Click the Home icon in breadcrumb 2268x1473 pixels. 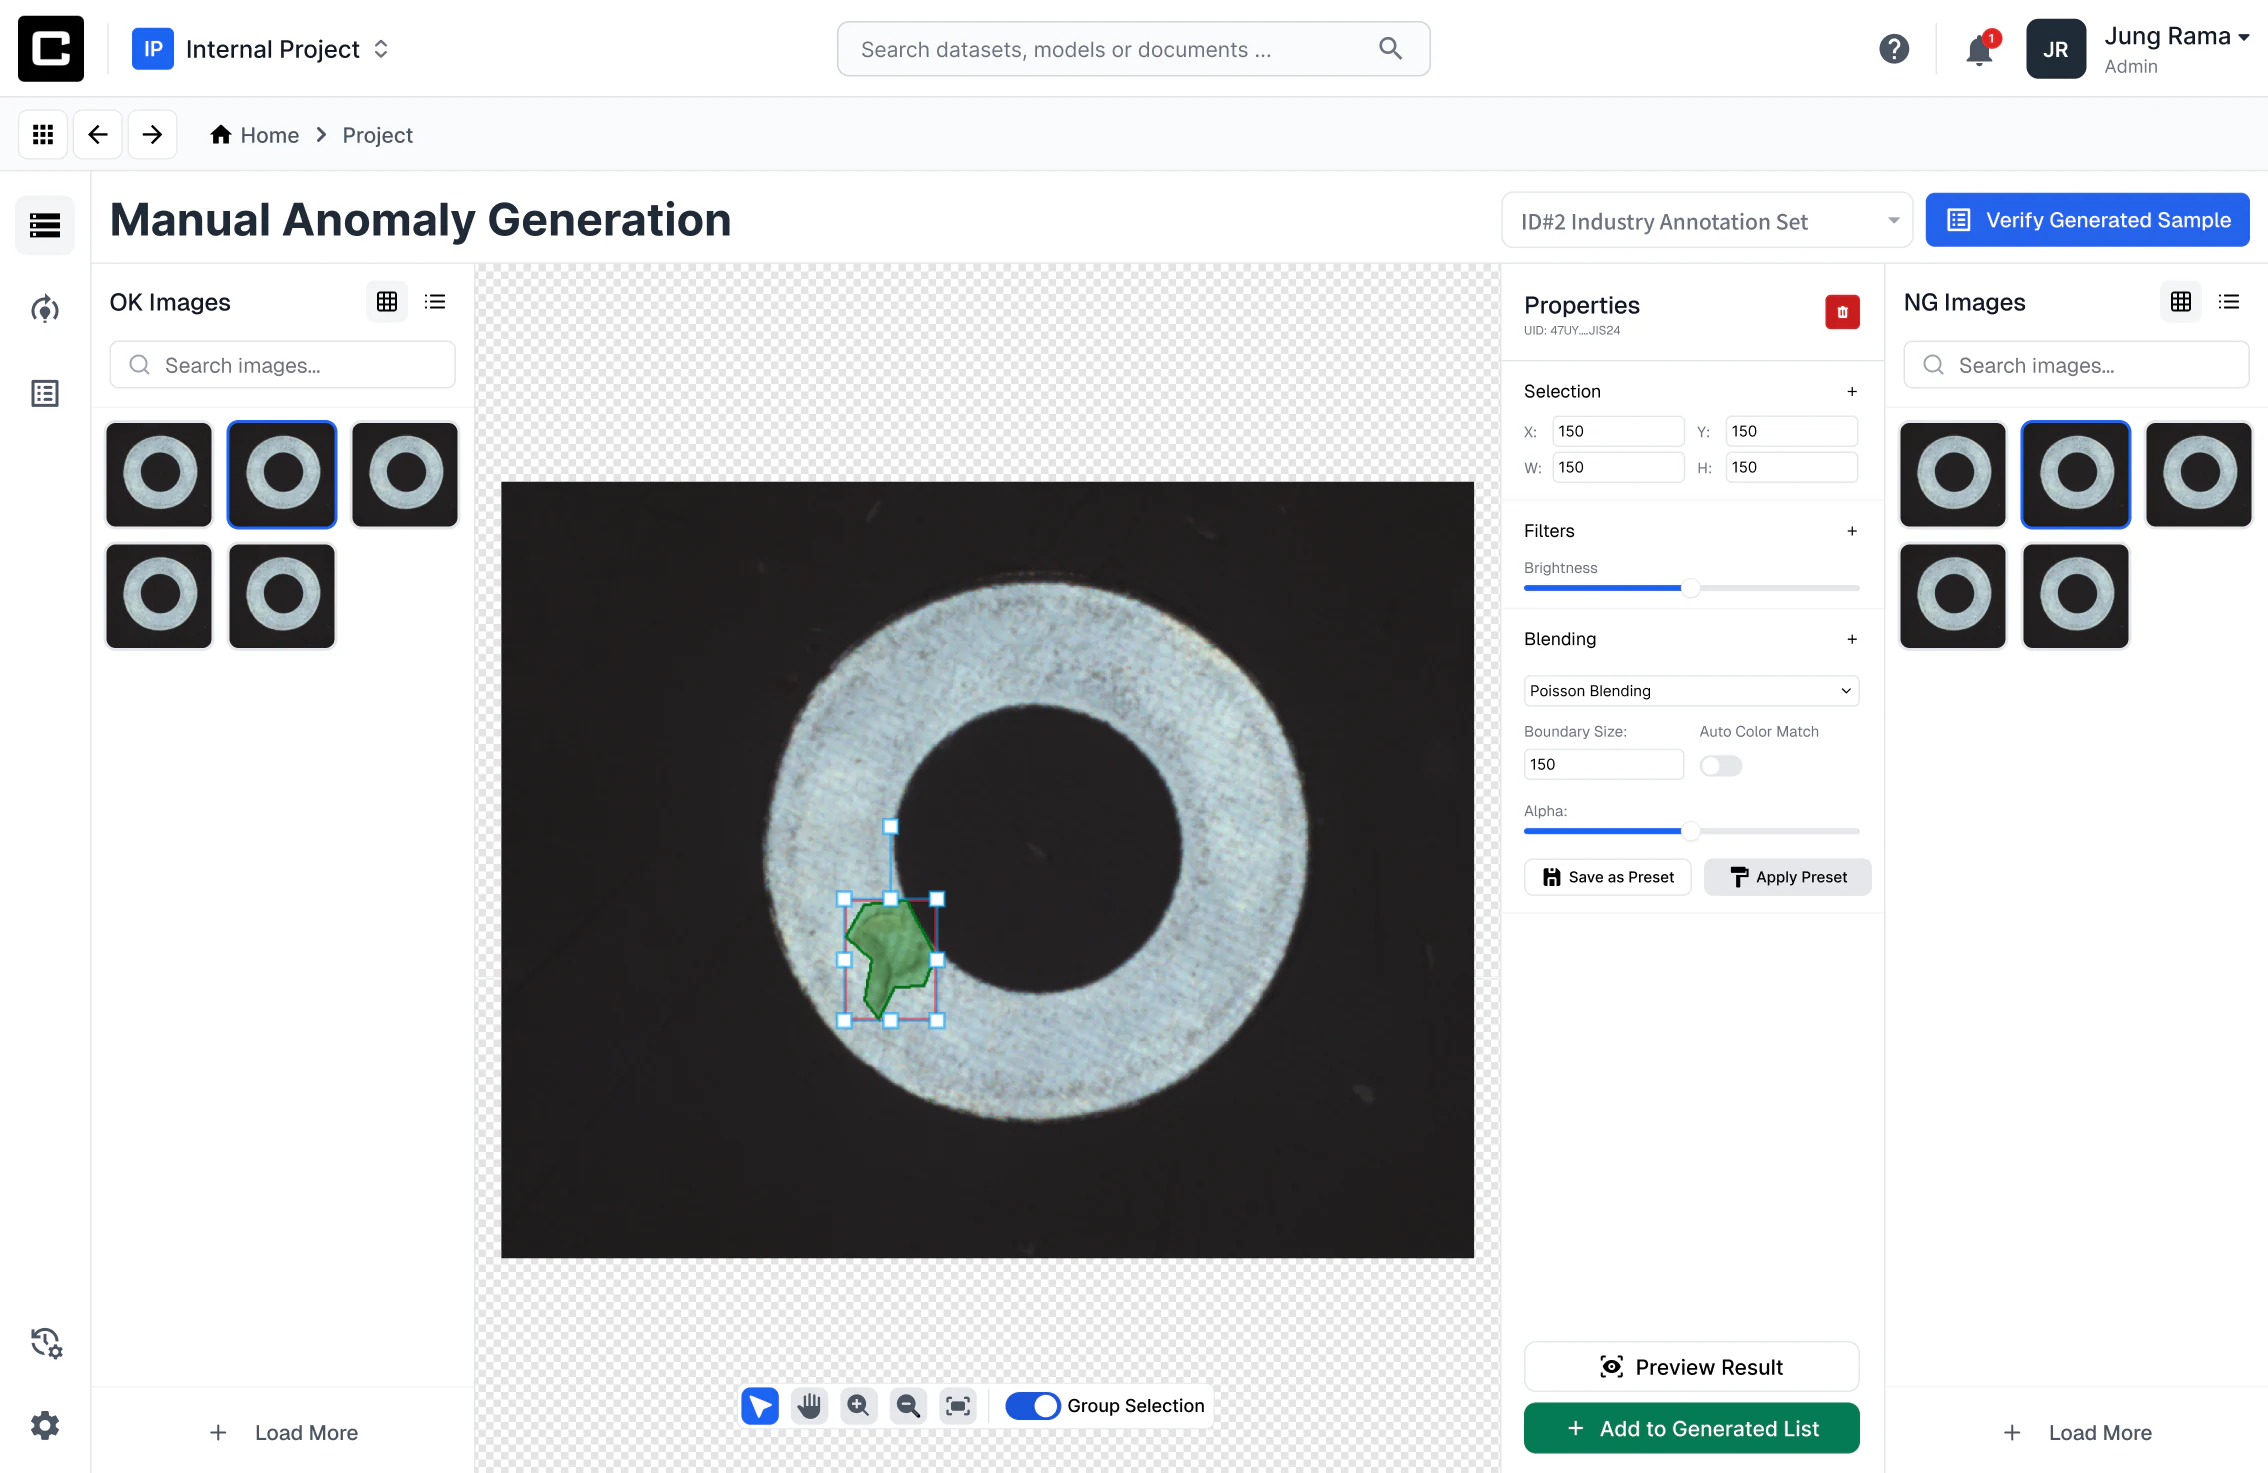[x=221, y=134]
